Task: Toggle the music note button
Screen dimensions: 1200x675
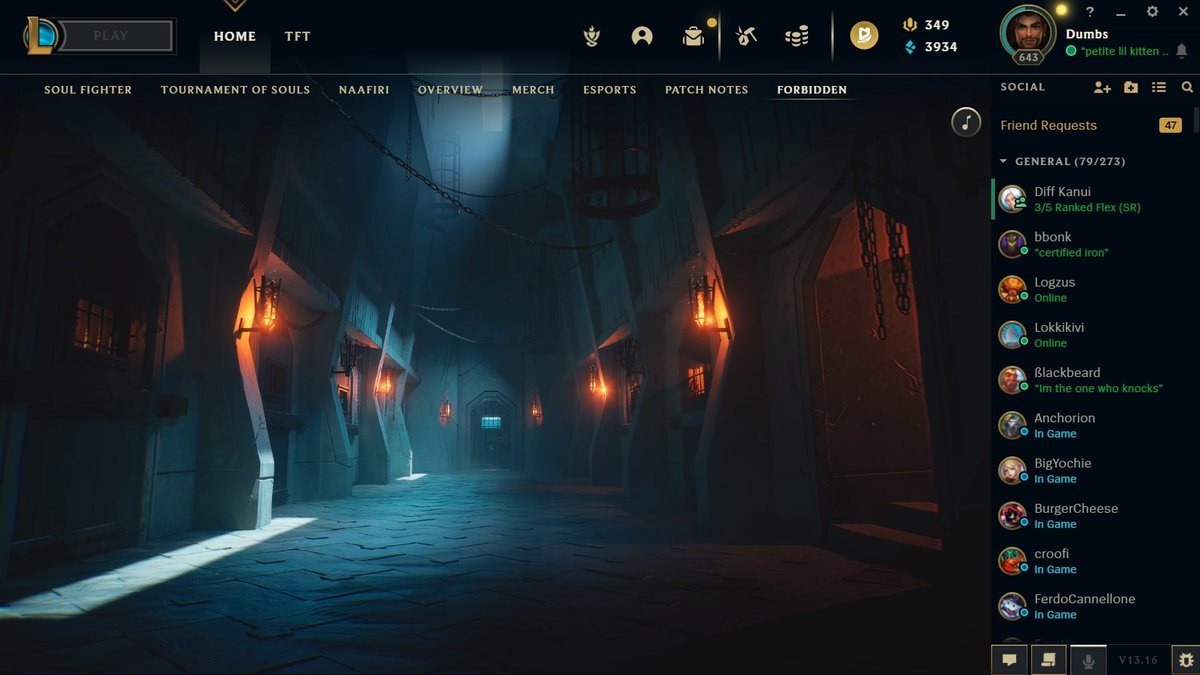Action: (x=965, y=122)
